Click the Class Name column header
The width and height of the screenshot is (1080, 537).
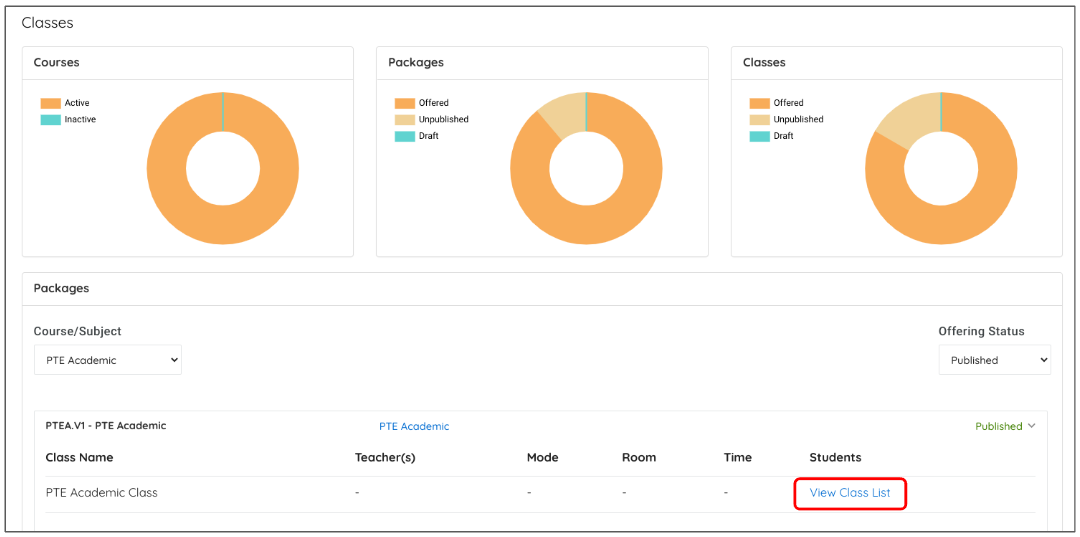(79, 458)
